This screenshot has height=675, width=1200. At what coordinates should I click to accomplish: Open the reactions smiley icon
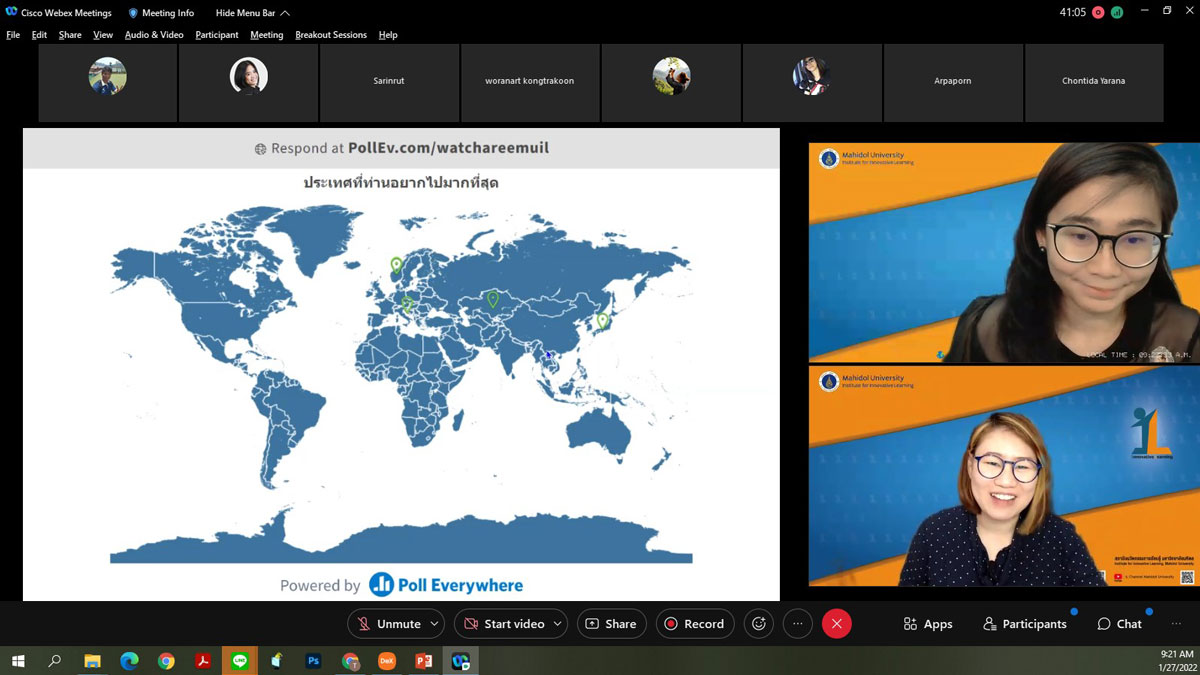759,624
